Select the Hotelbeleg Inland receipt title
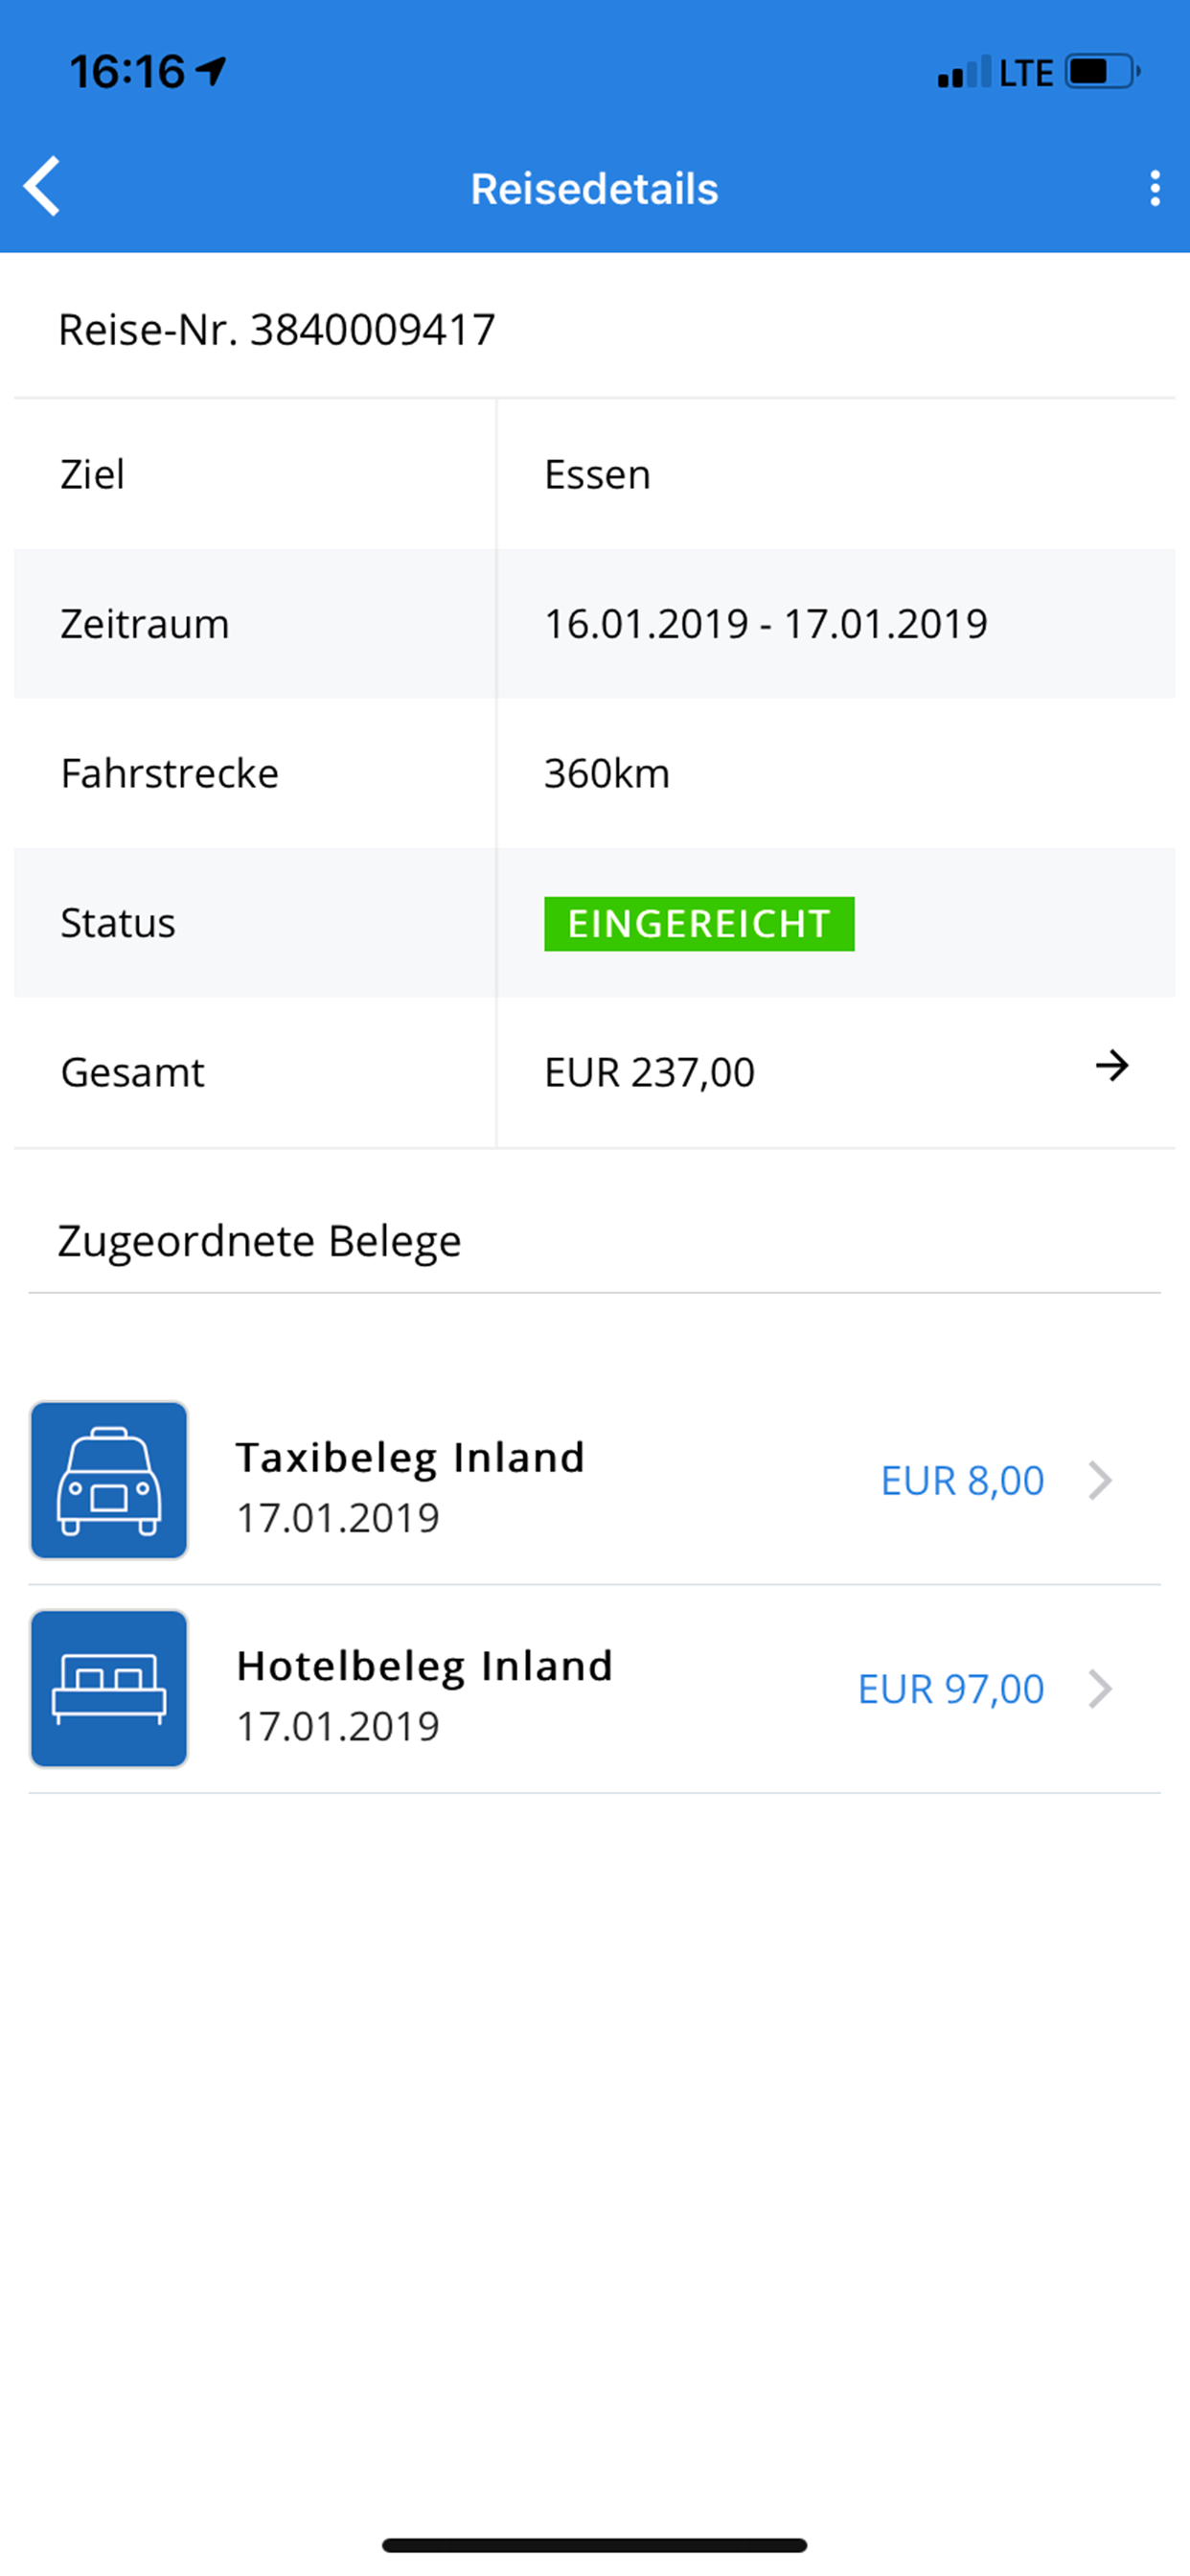1190x2576 pixels. pyautogui.click(x=424, y=1666)
